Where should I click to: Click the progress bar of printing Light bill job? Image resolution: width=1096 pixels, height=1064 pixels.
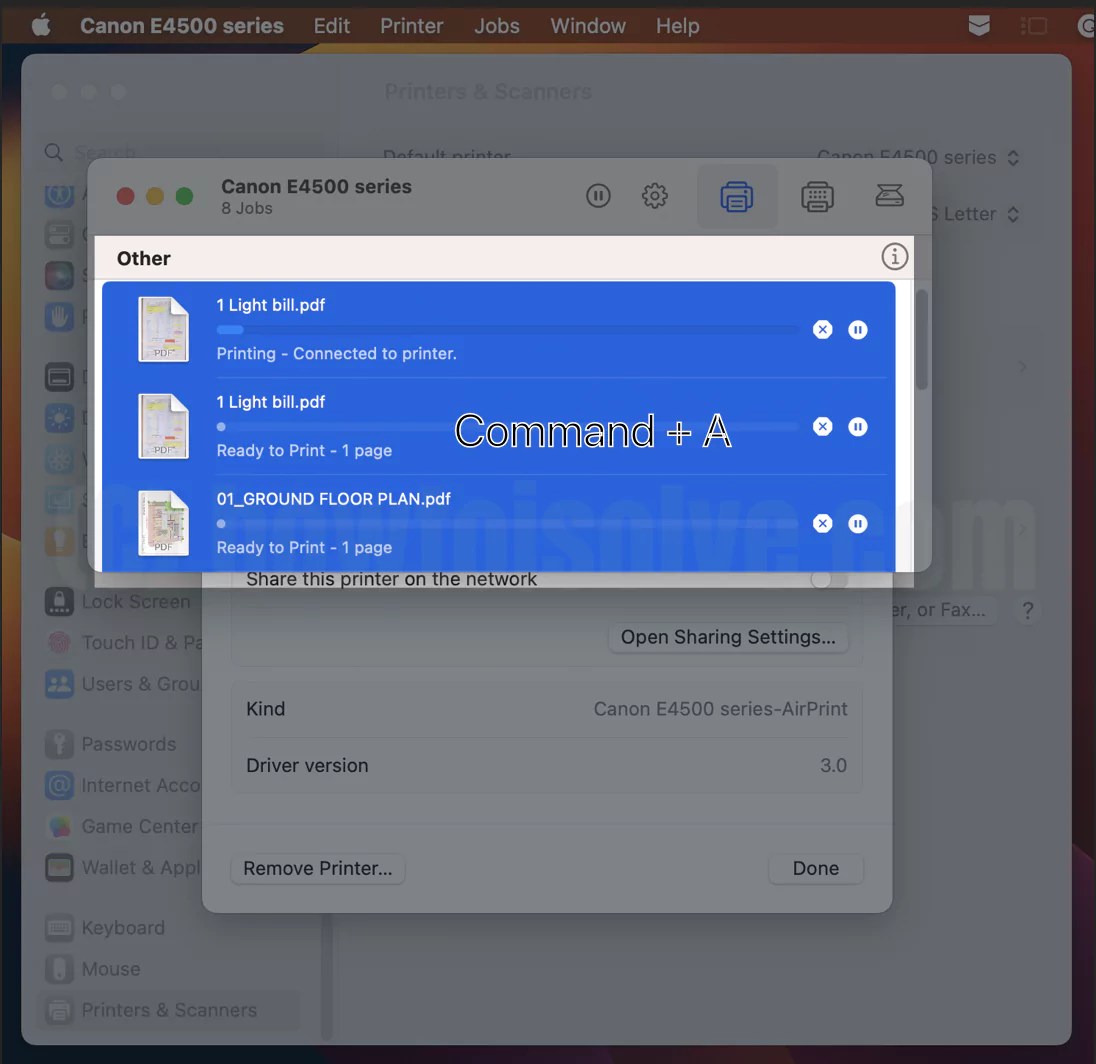coord(507,329)
